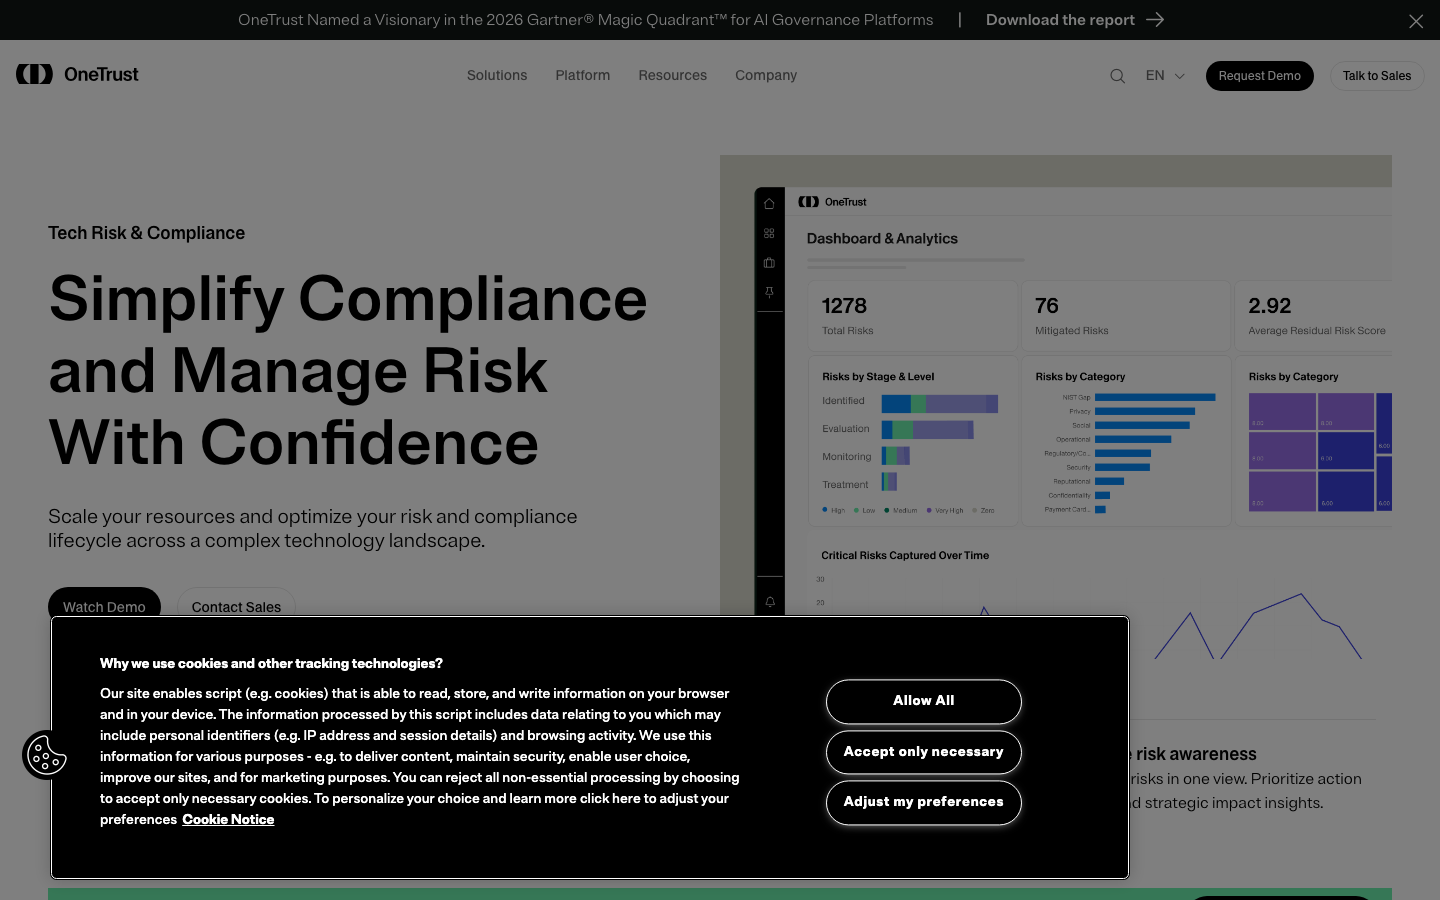Click the Watch Demo button

pos(104,603)
